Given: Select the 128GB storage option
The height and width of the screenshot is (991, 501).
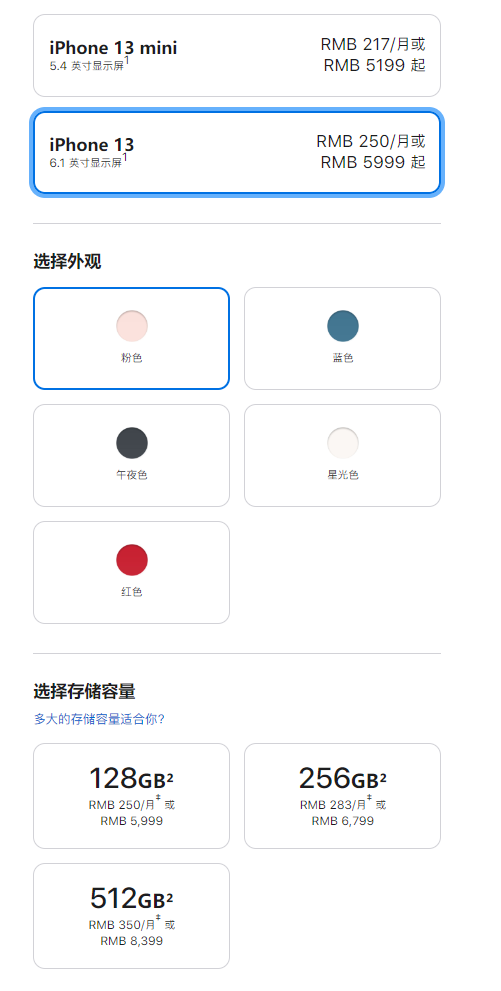Looking at the screenshot, I should [x=131, y=796].
